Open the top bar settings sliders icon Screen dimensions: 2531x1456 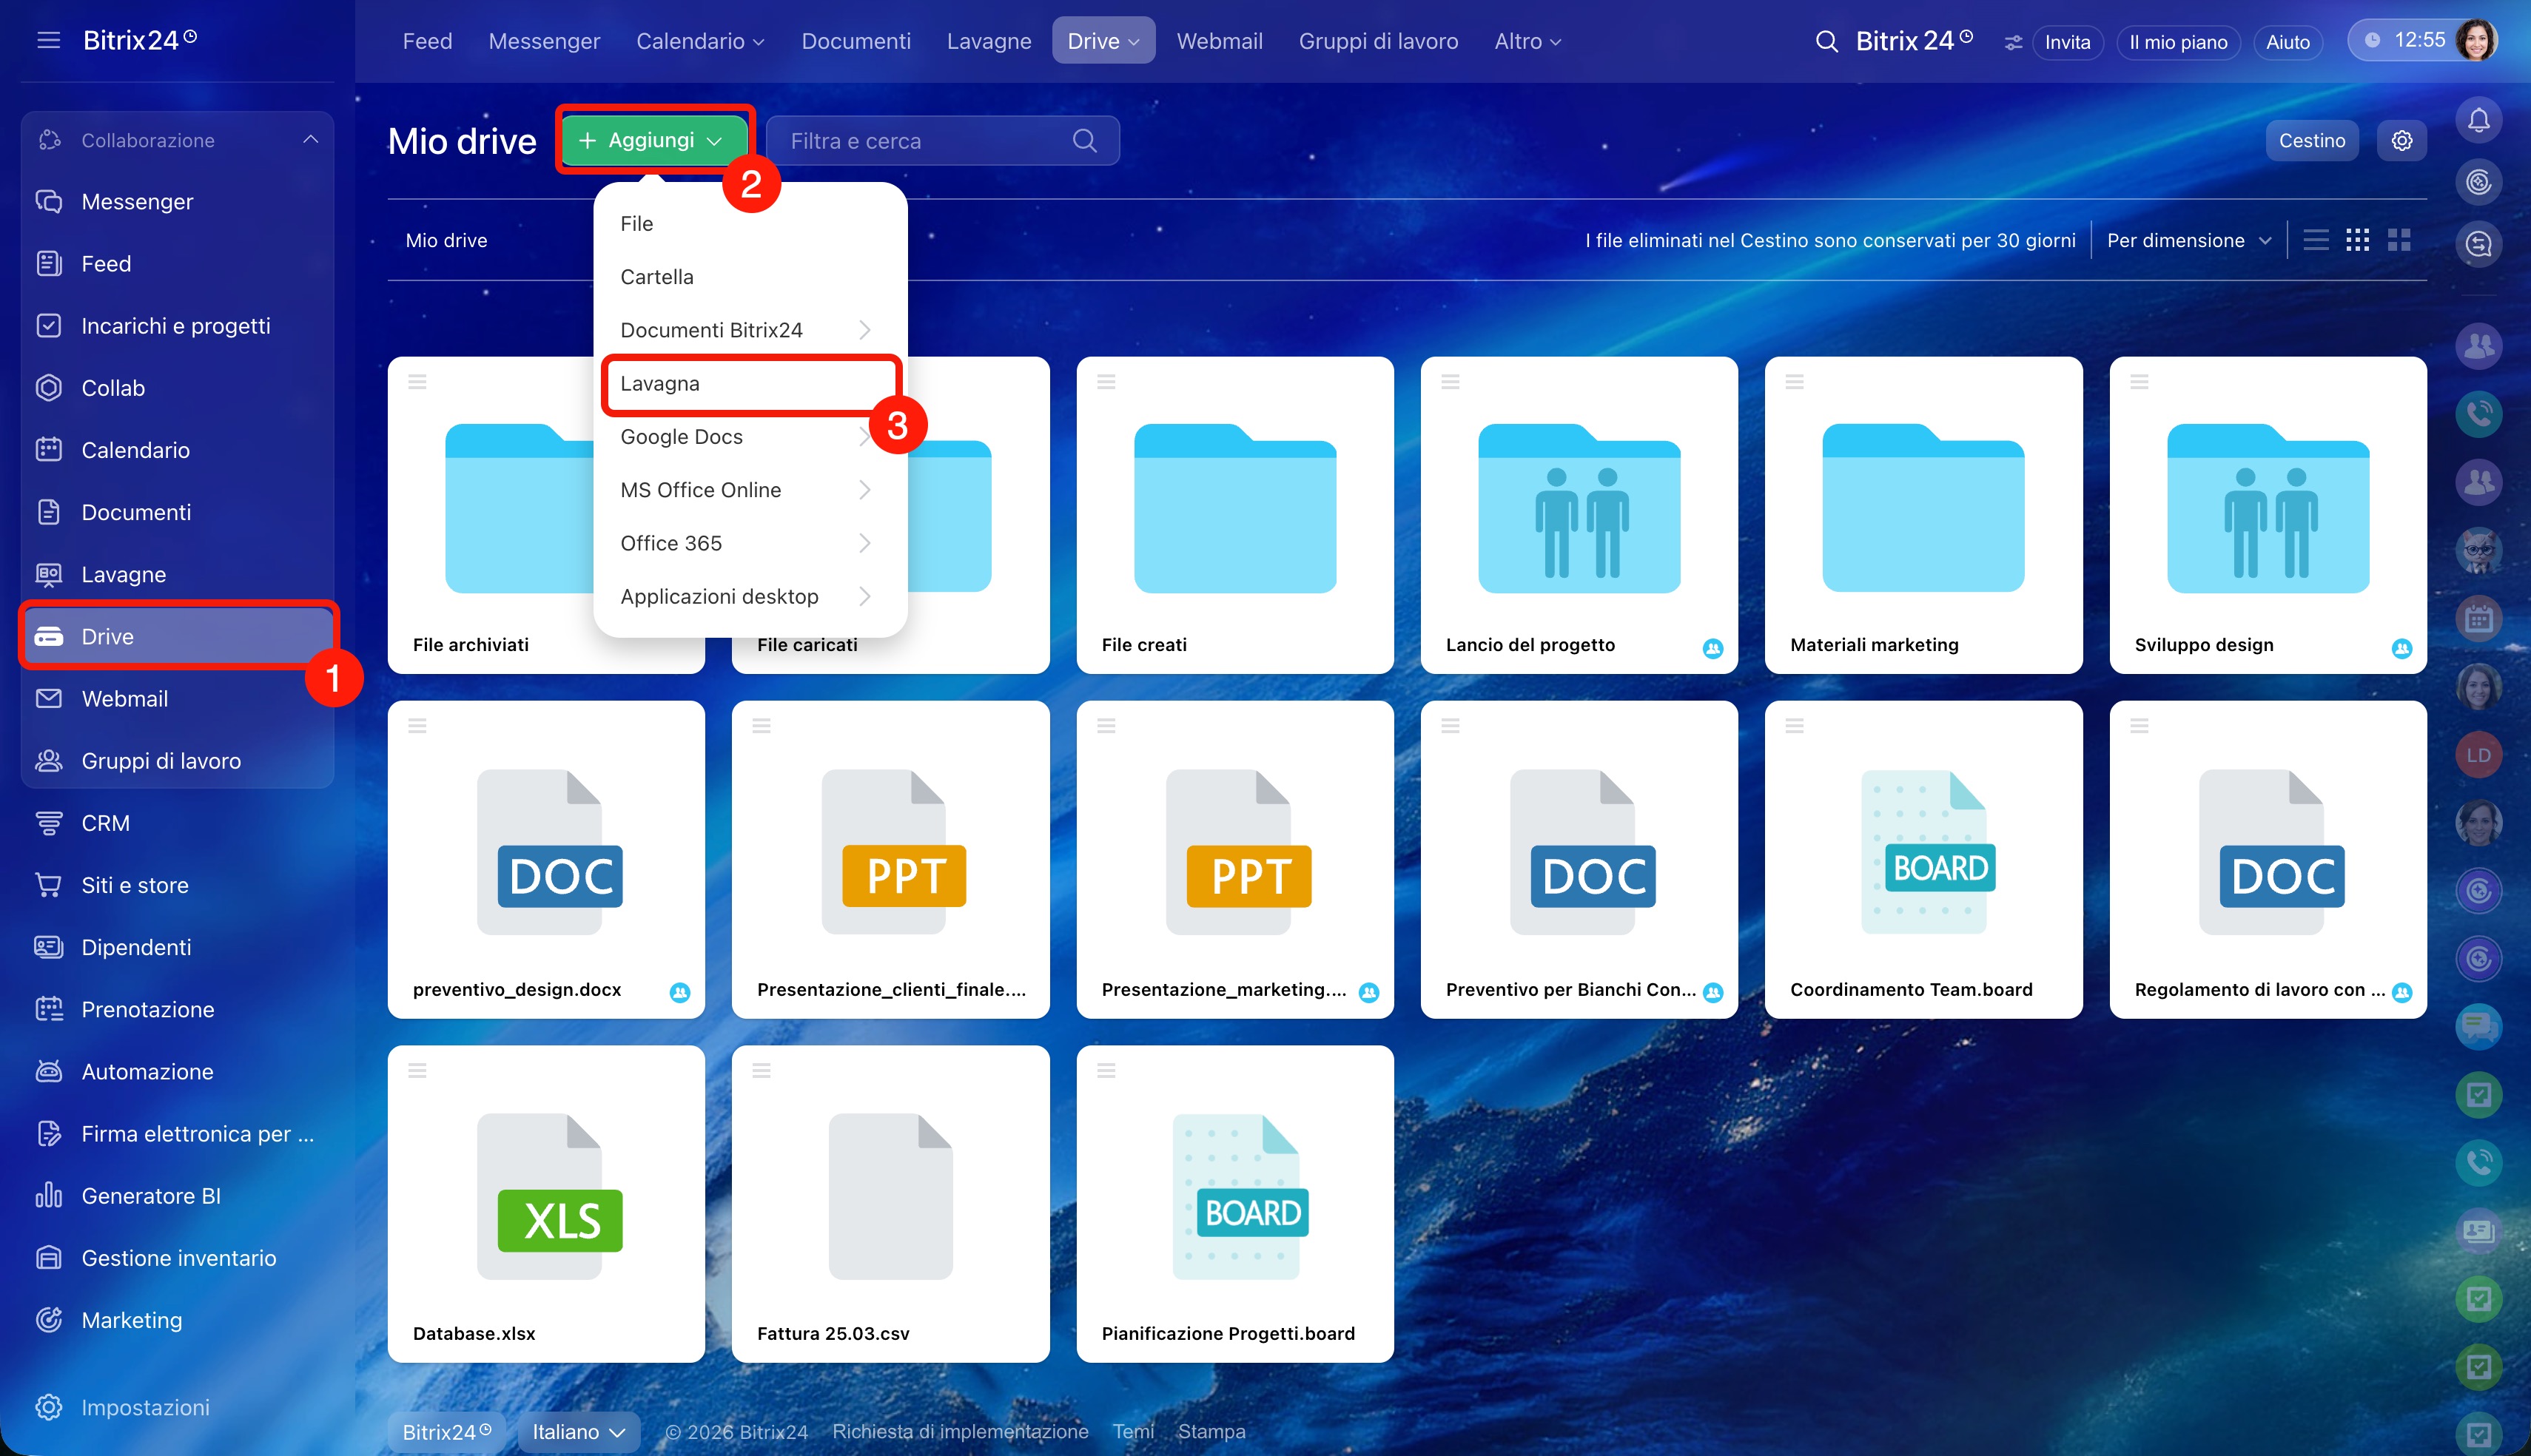tap(2012, 42)
